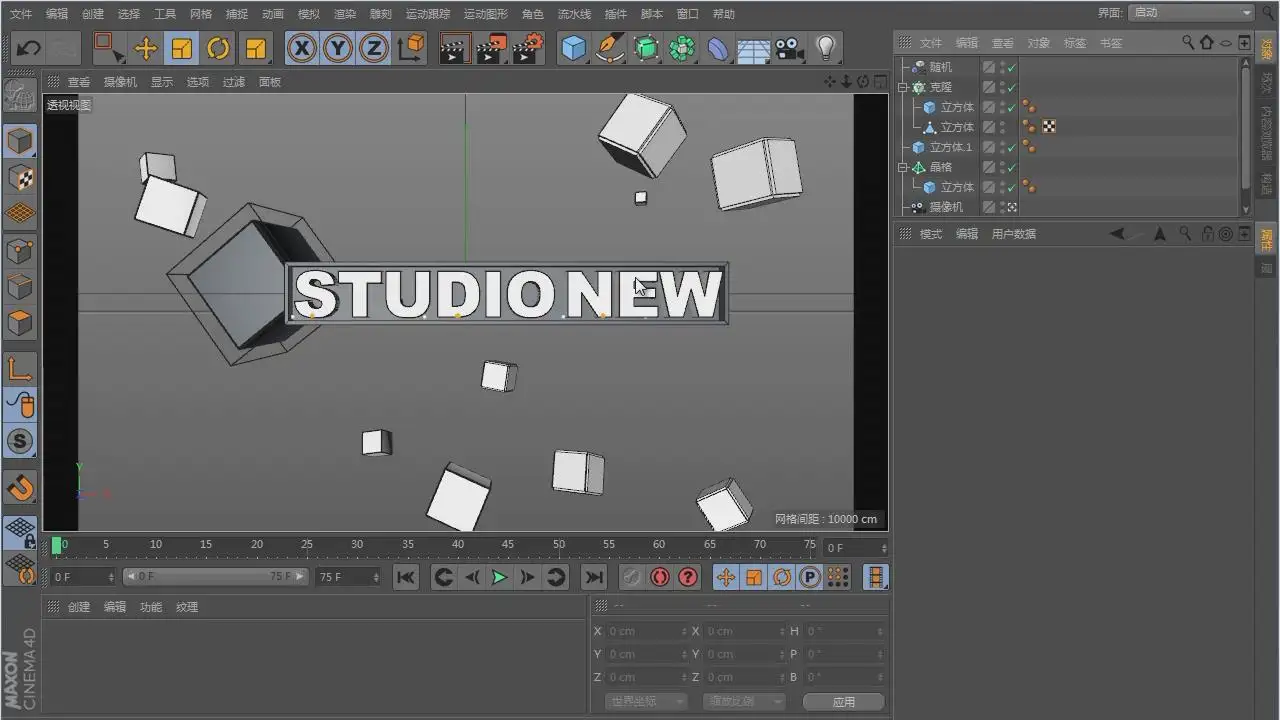This screenshot has width=1280, height=720.
Task: Toggle the green checkmark for 立方体.1
Action: click(1011, 148)
